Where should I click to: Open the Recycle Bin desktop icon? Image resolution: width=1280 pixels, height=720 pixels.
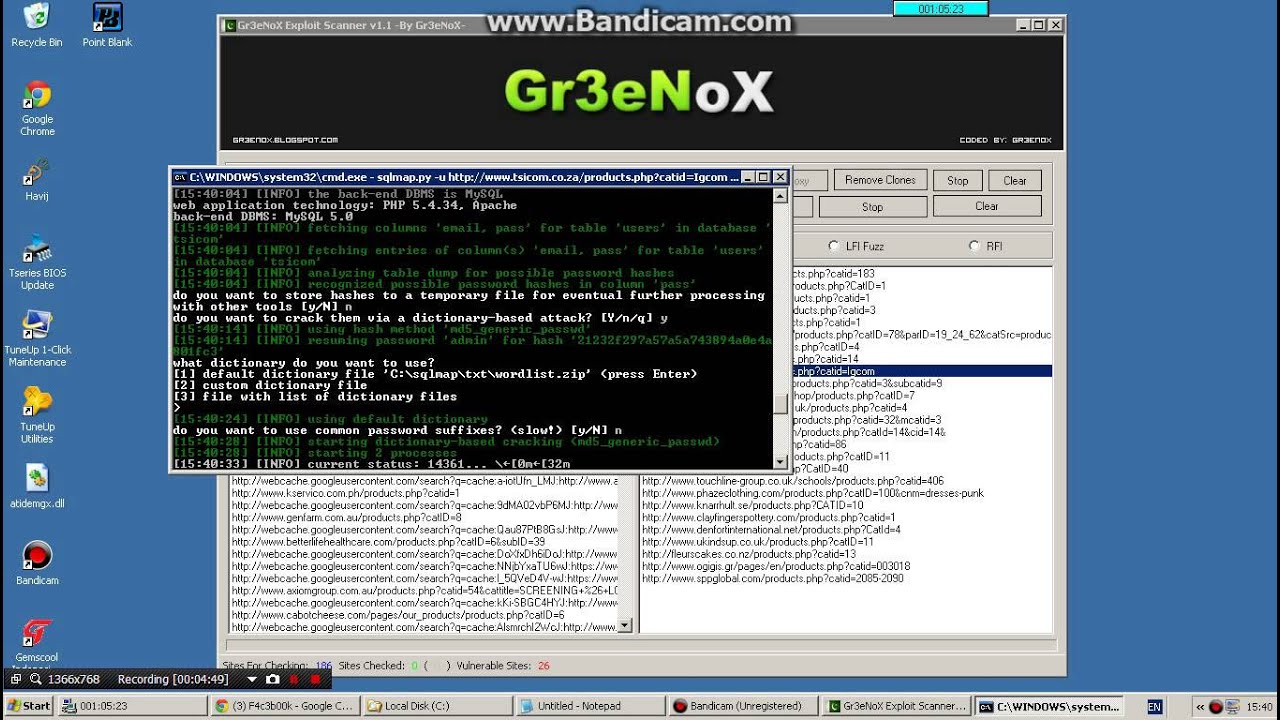37,26
